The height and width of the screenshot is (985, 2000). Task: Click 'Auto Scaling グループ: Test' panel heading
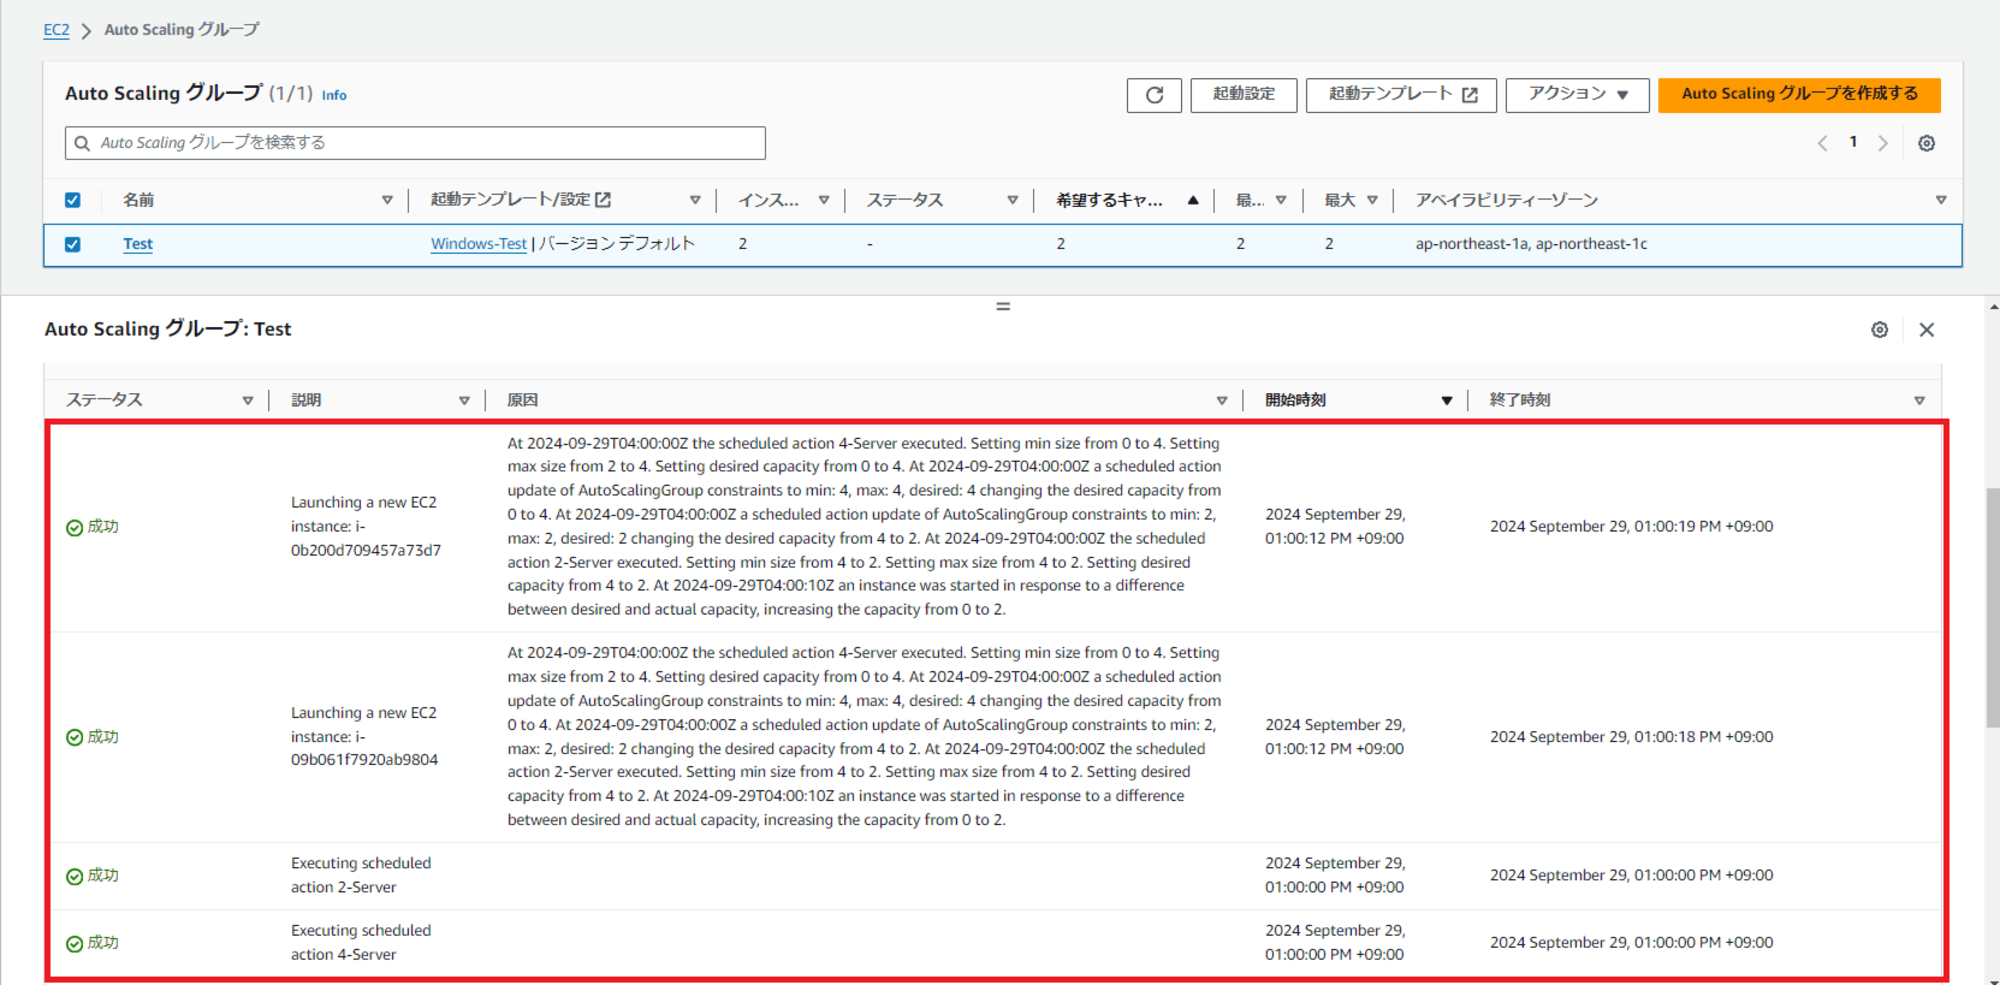click(x=168, y=329)
